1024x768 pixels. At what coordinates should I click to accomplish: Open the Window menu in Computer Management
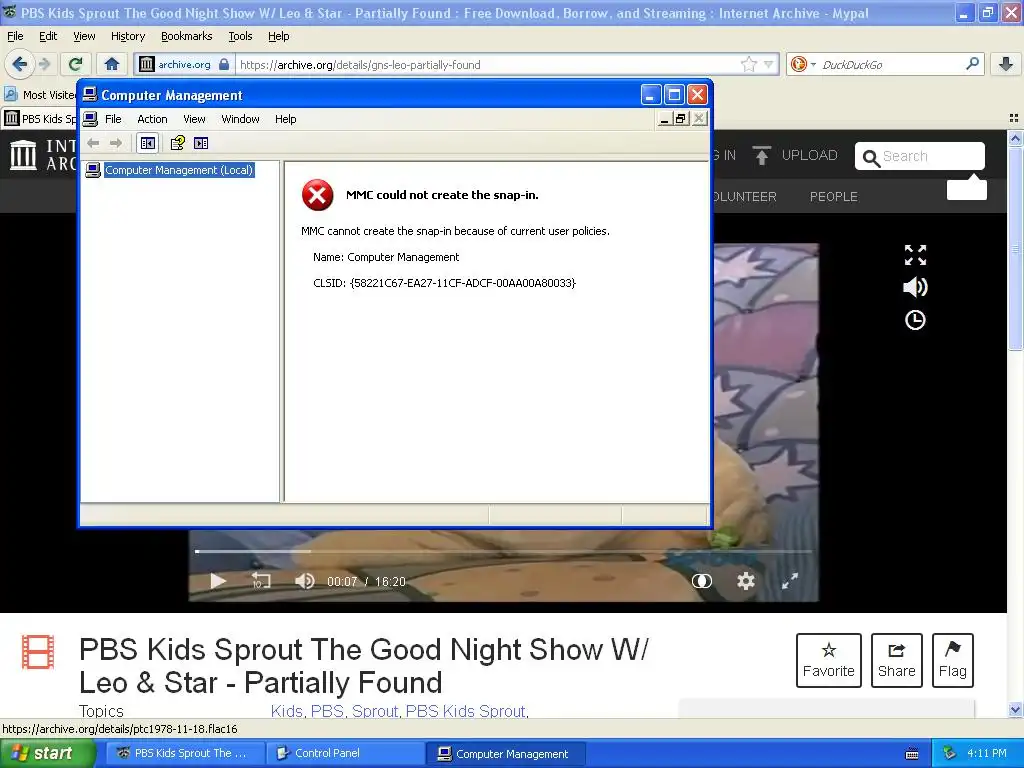(240, 119)
